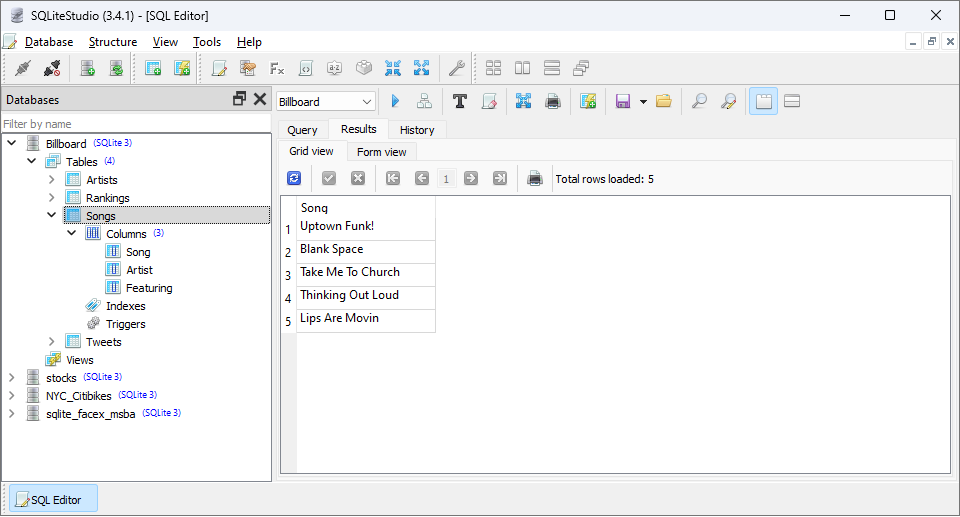Image resolution: width=960 pixels, height=517 pixels.
Task: Click the page number field showing 1
Action: [x=446, y=179]
